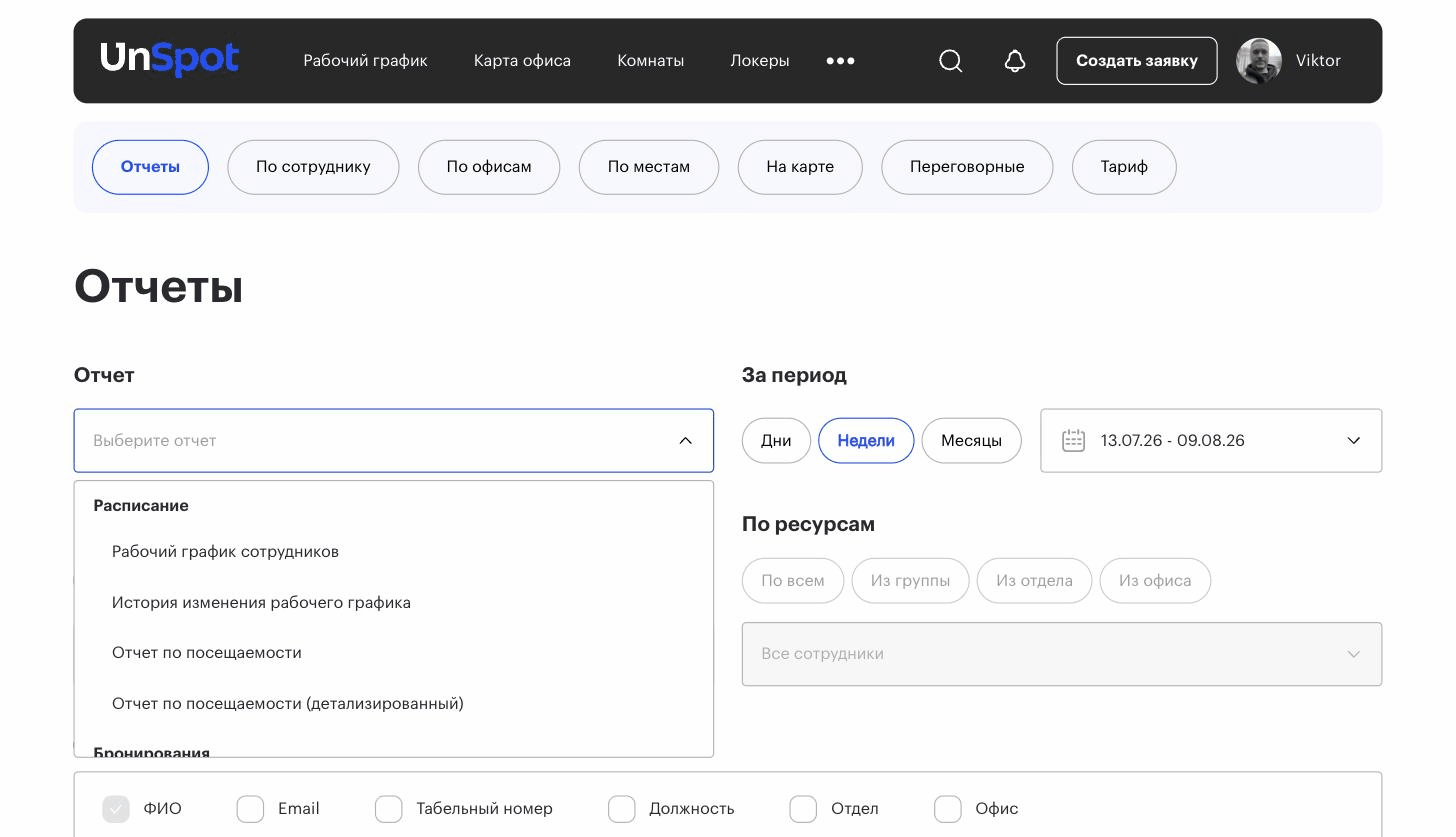The width and height of the screenshot is (1456, 837).
Task: Select Из отдела resource filter
Action: (x=1034, y=581)
